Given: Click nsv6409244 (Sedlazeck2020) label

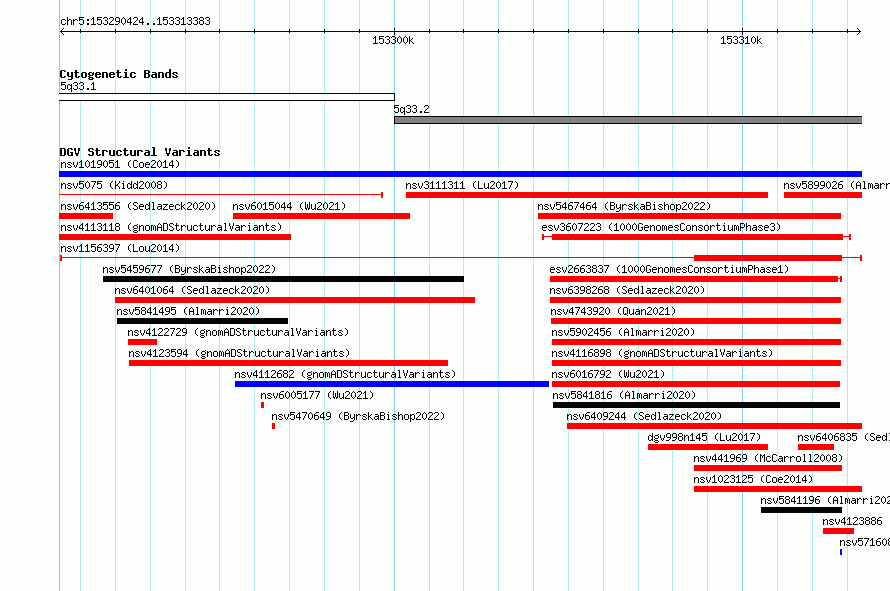Looking at the screenshot, I should (x=644, y=416).
